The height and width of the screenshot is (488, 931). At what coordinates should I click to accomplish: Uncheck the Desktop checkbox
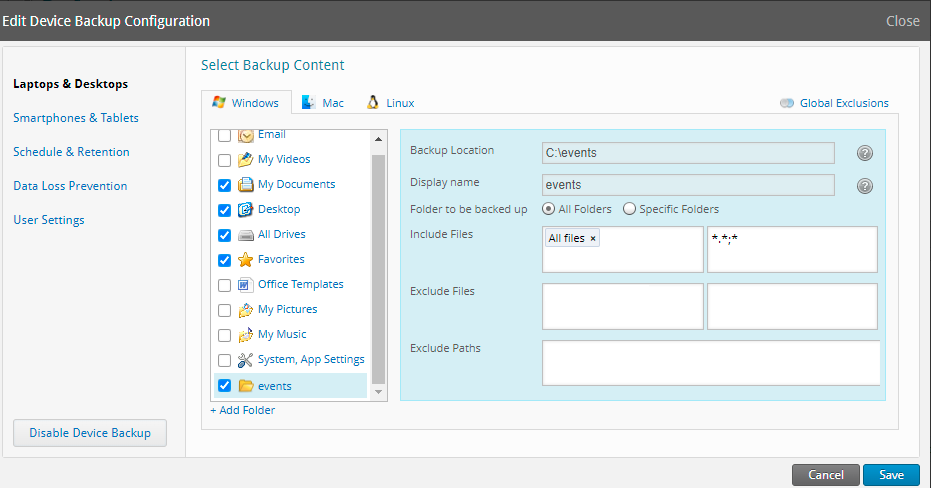[x=224, y=210]
